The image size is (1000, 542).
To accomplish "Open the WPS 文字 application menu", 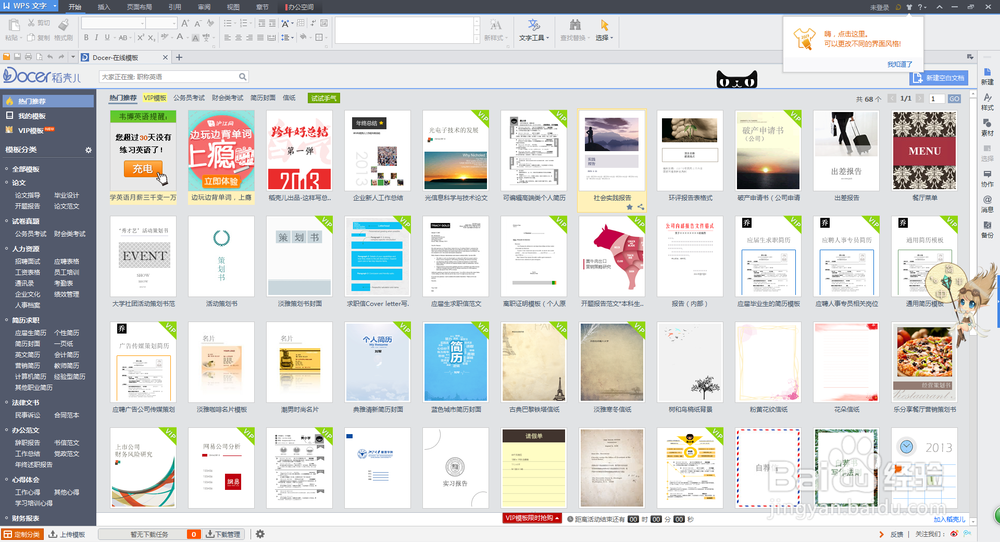I will 29,6.
